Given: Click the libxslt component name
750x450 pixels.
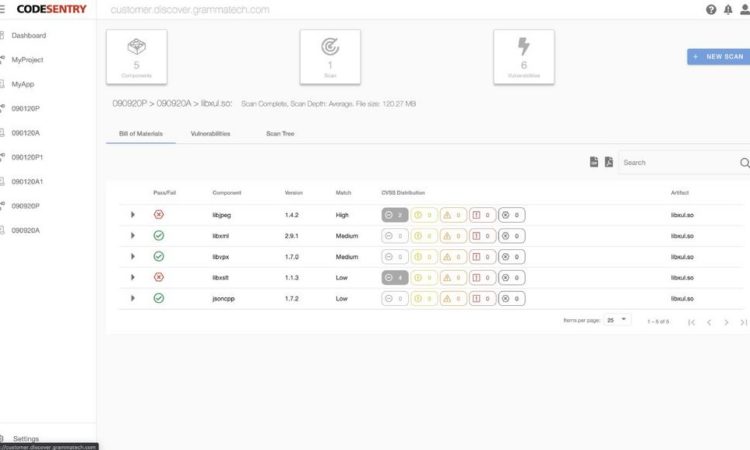Looking at the screenshot, I should [x=221, y=277].
